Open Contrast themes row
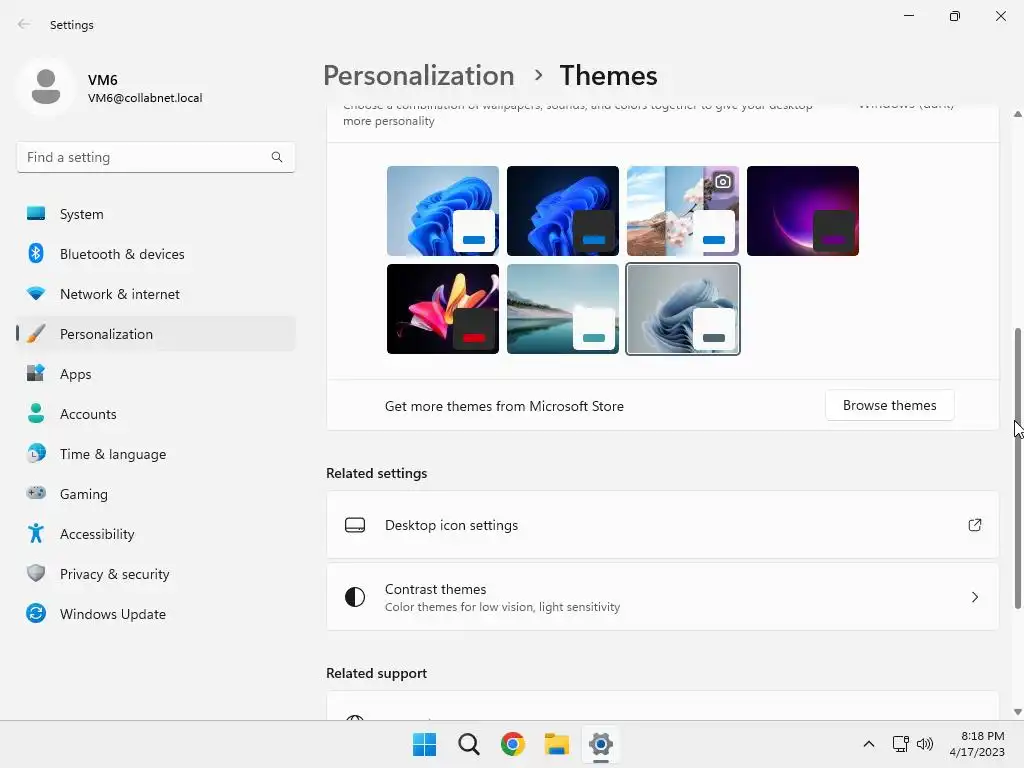 [x=663, y=597]
